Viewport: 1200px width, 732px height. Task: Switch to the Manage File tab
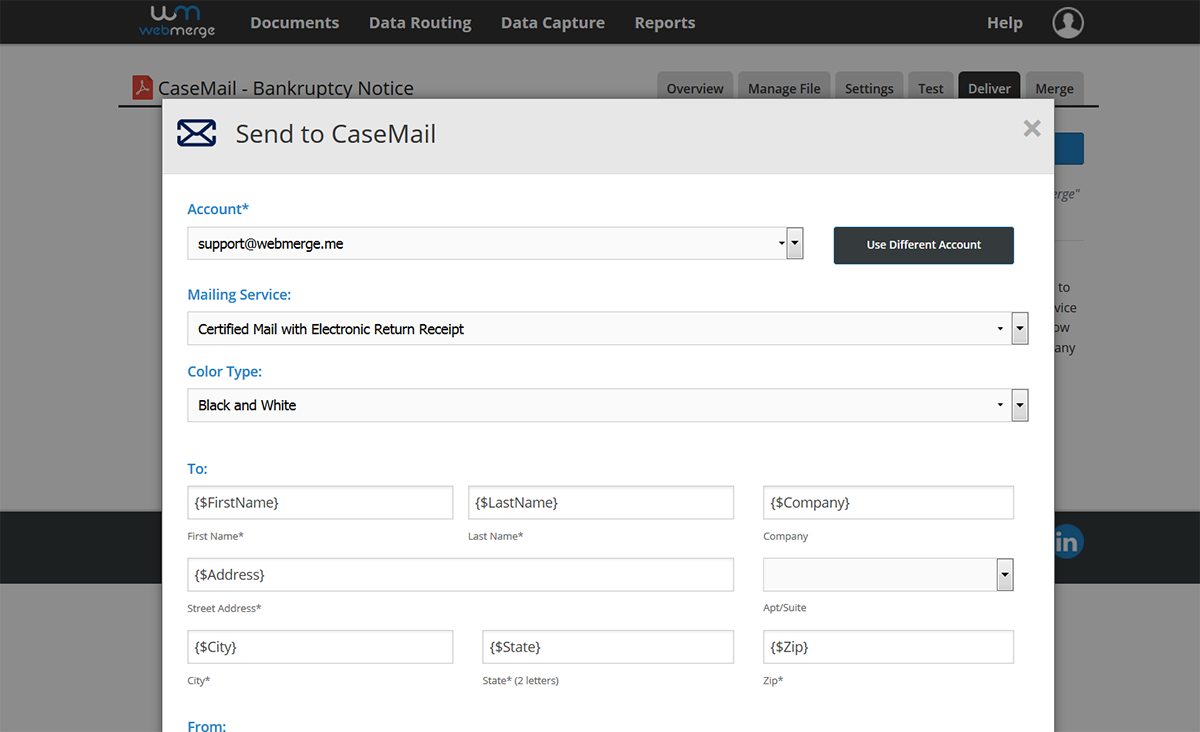(x=784, y=88)
